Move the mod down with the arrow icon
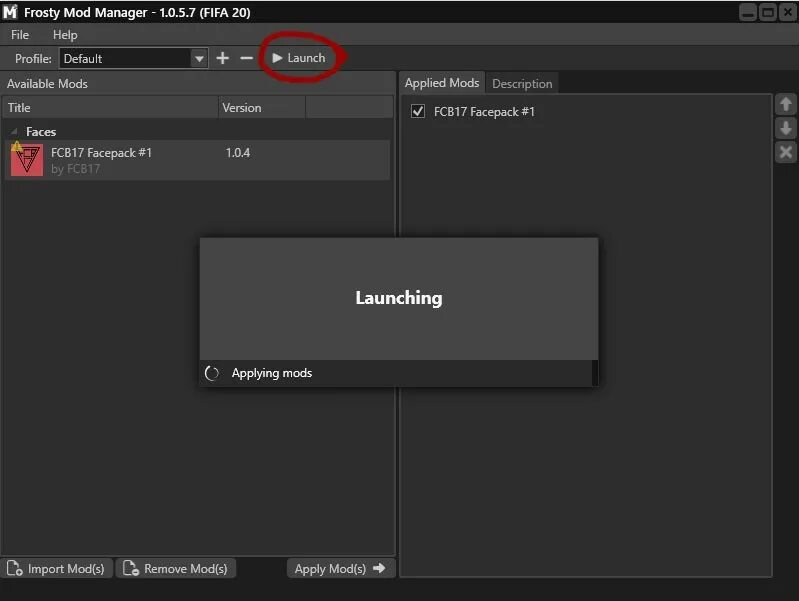 point(785,128)
